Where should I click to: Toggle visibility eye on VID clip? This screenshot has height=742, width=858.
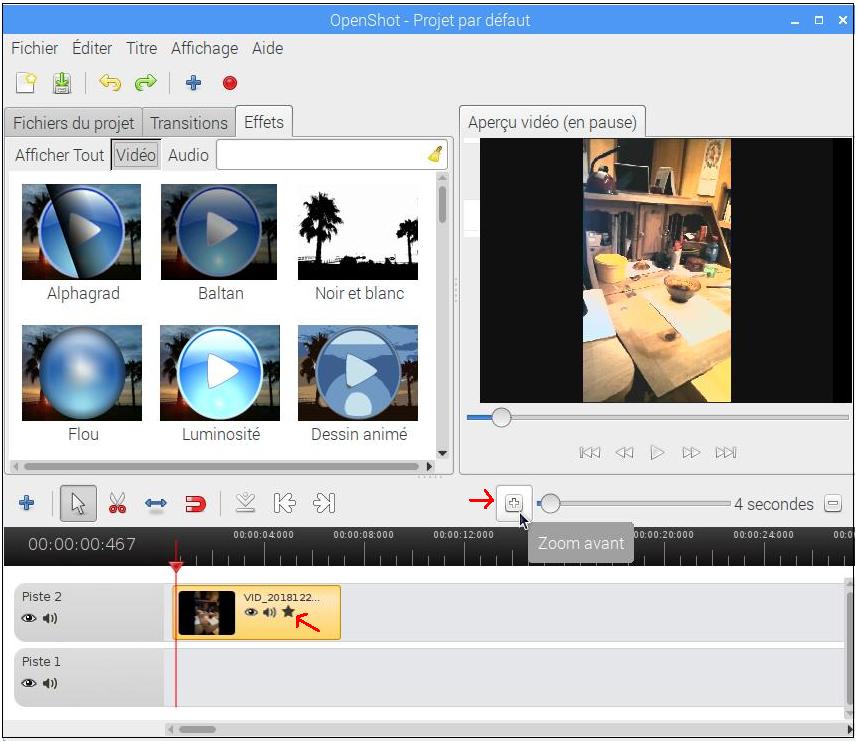pos(251,612)
